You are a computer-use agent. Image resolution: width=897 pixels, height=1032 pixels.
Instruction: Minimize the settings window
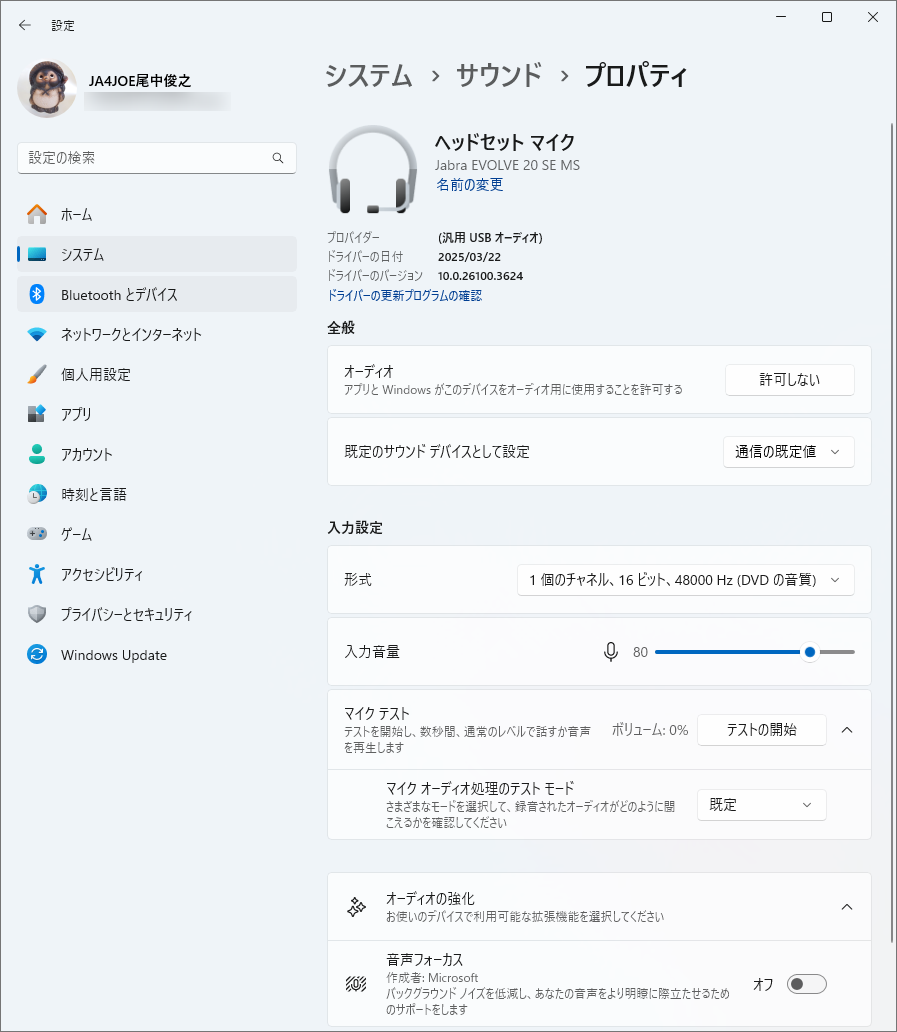(x=781, y=18)
